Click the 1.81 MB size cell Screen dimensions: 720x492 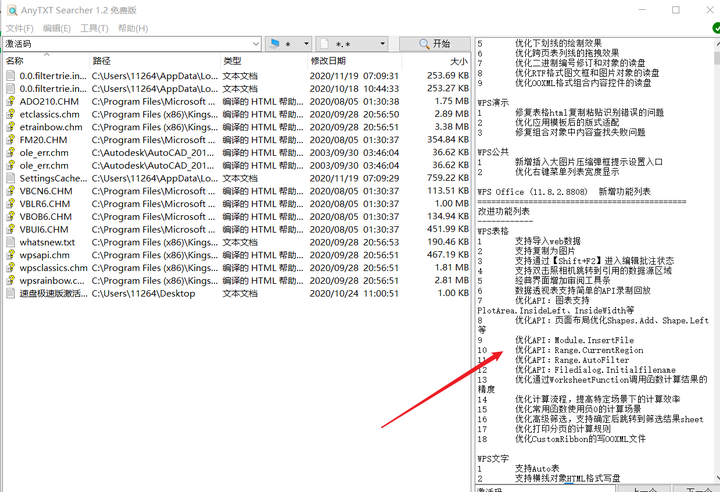[x=452, y=267]
